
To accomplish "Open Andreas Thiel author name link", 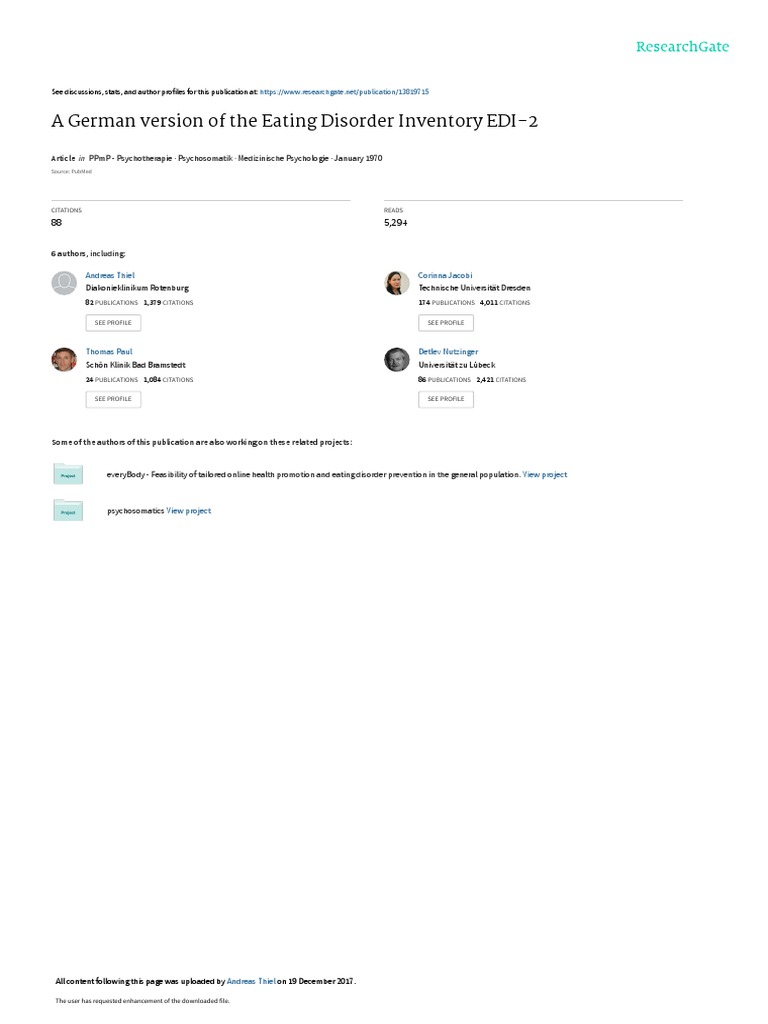I will click(110, 276).
